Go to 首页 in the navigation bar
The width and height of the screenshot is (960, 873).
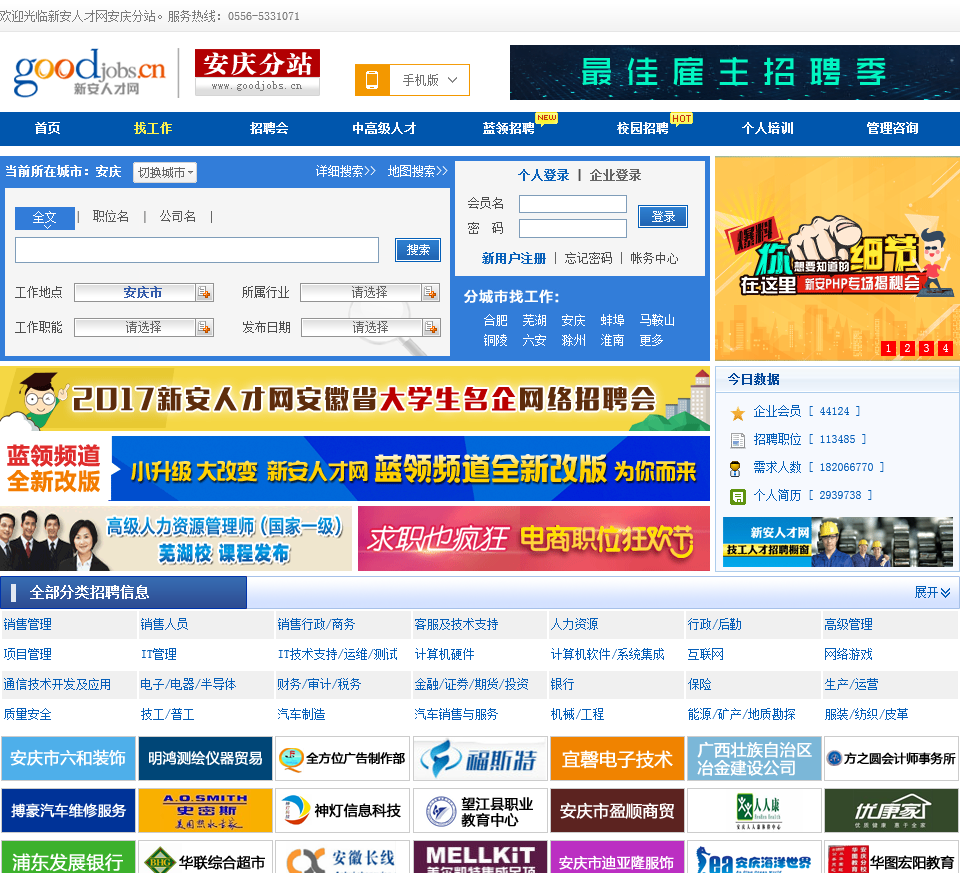[x=47, y=129]
